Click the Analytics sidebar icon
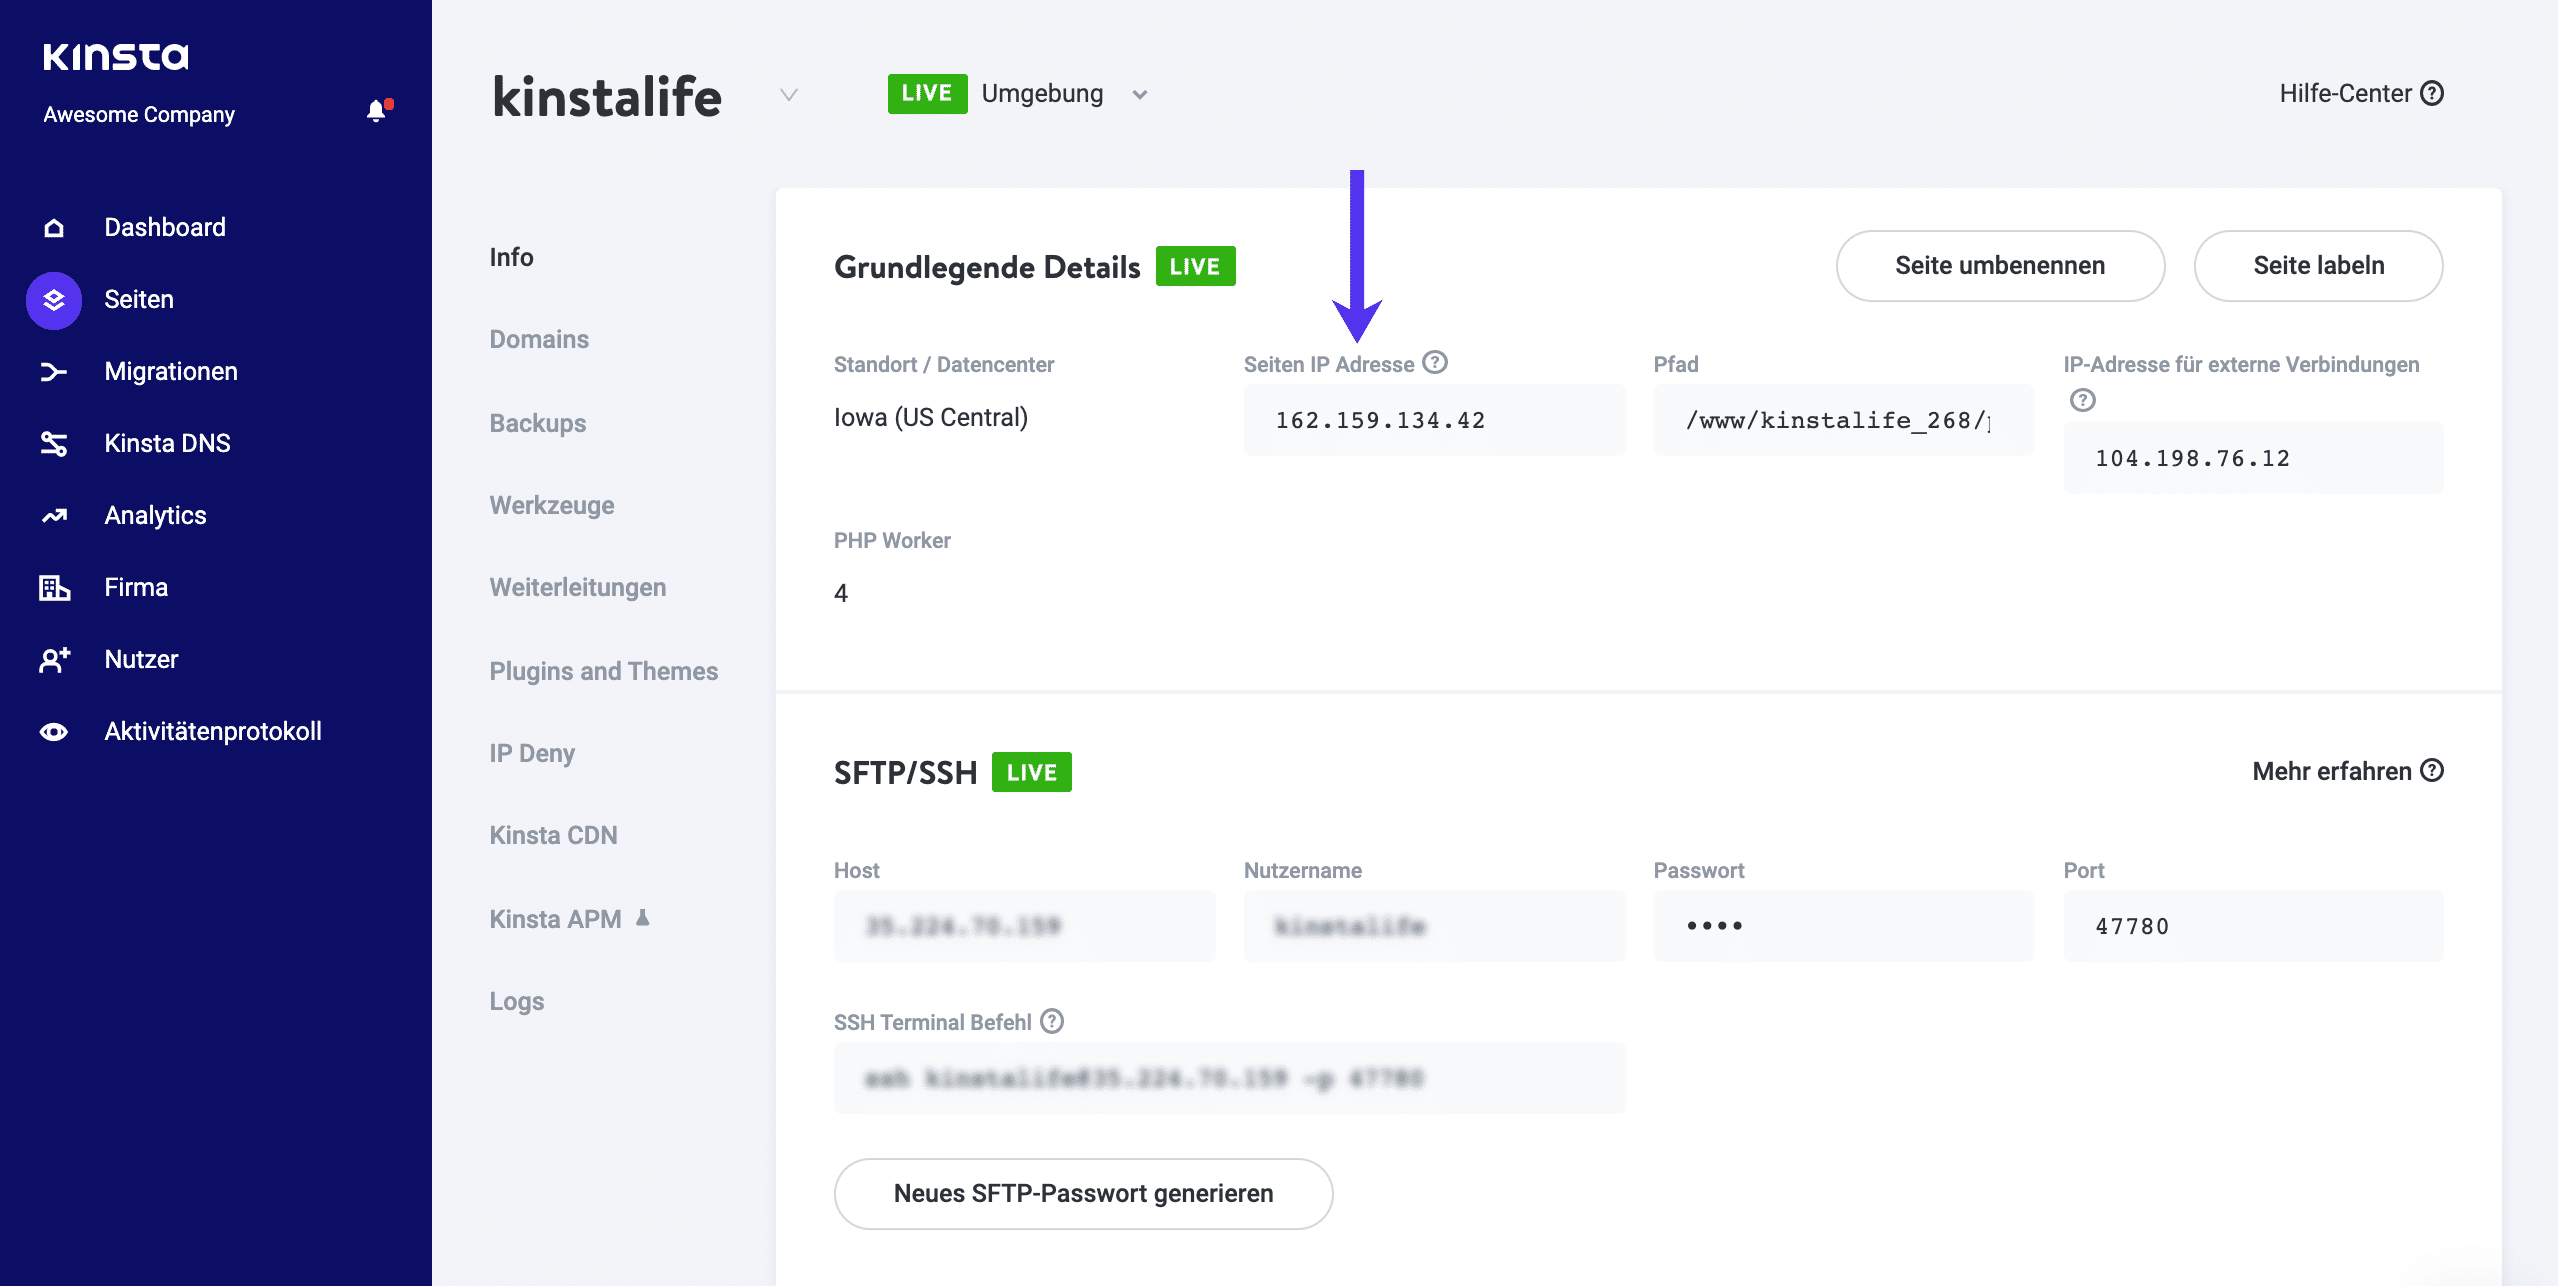The image size is (2558, 1286). [x=51, y=515]
